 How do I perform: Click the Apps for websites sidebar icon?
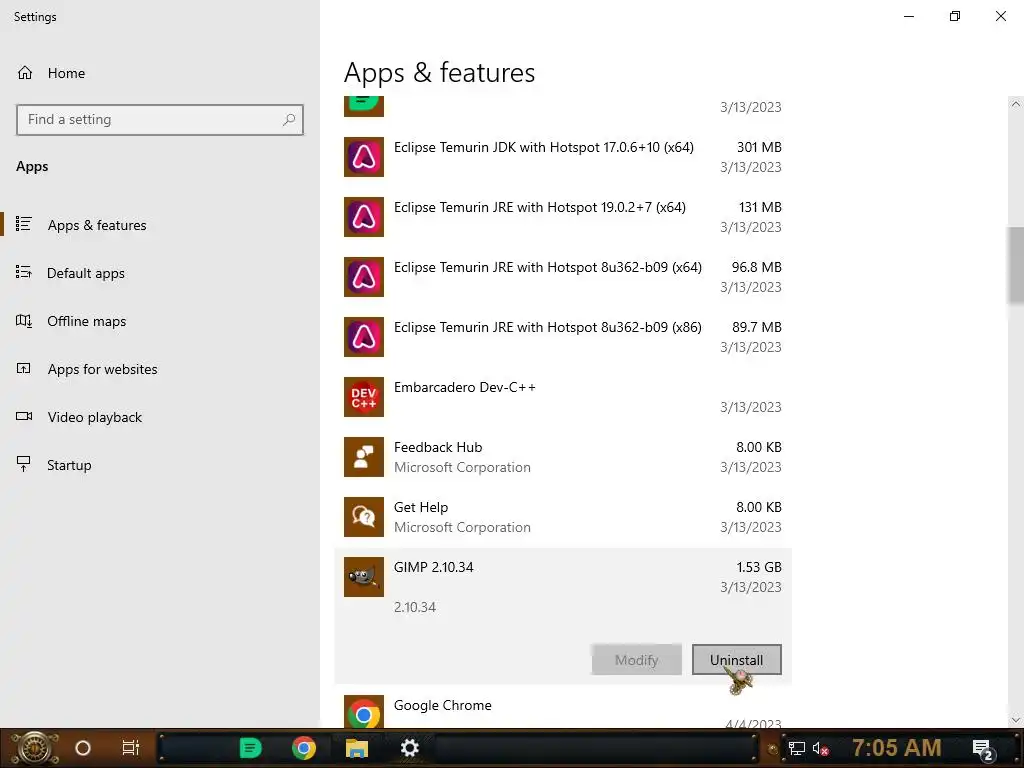click(x=24, y=368)
